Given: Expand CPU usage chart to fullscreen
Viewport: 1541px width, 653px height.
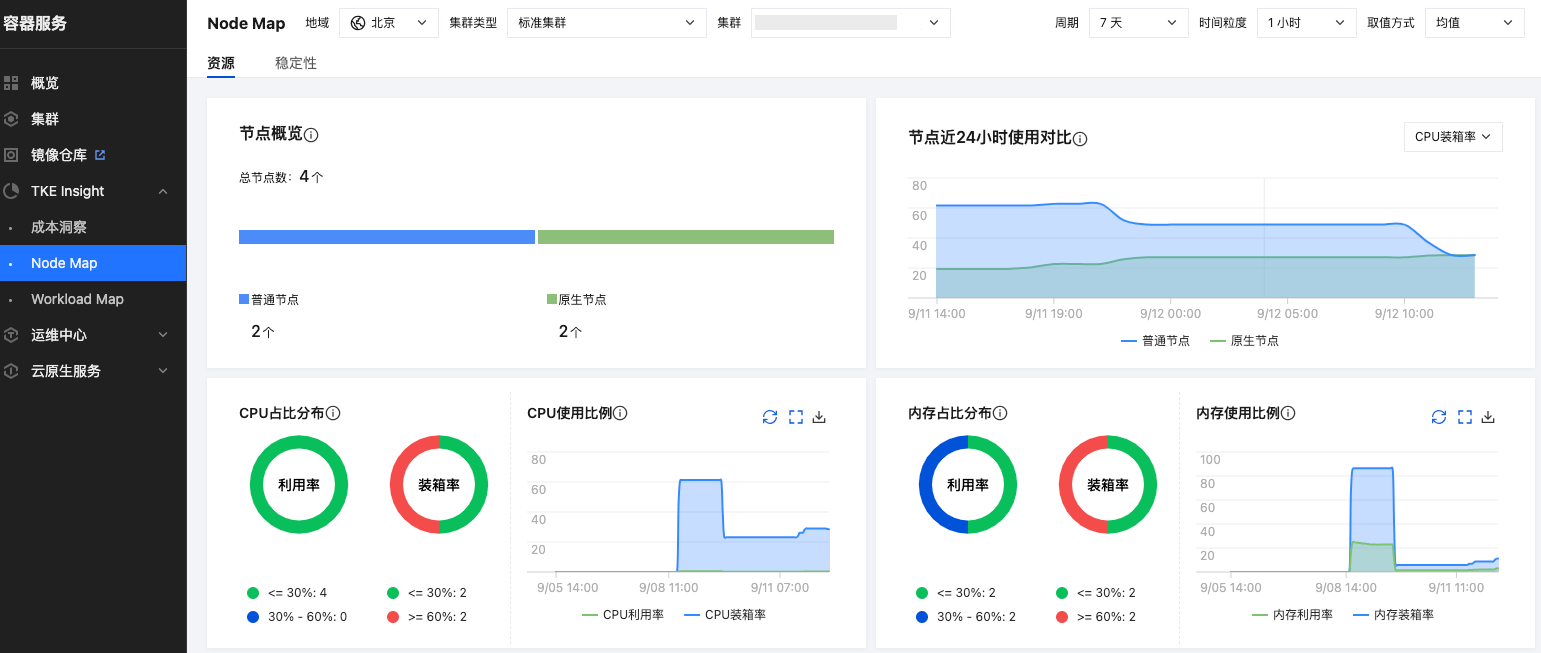Looking at the screenshot, I should [796, 417].
